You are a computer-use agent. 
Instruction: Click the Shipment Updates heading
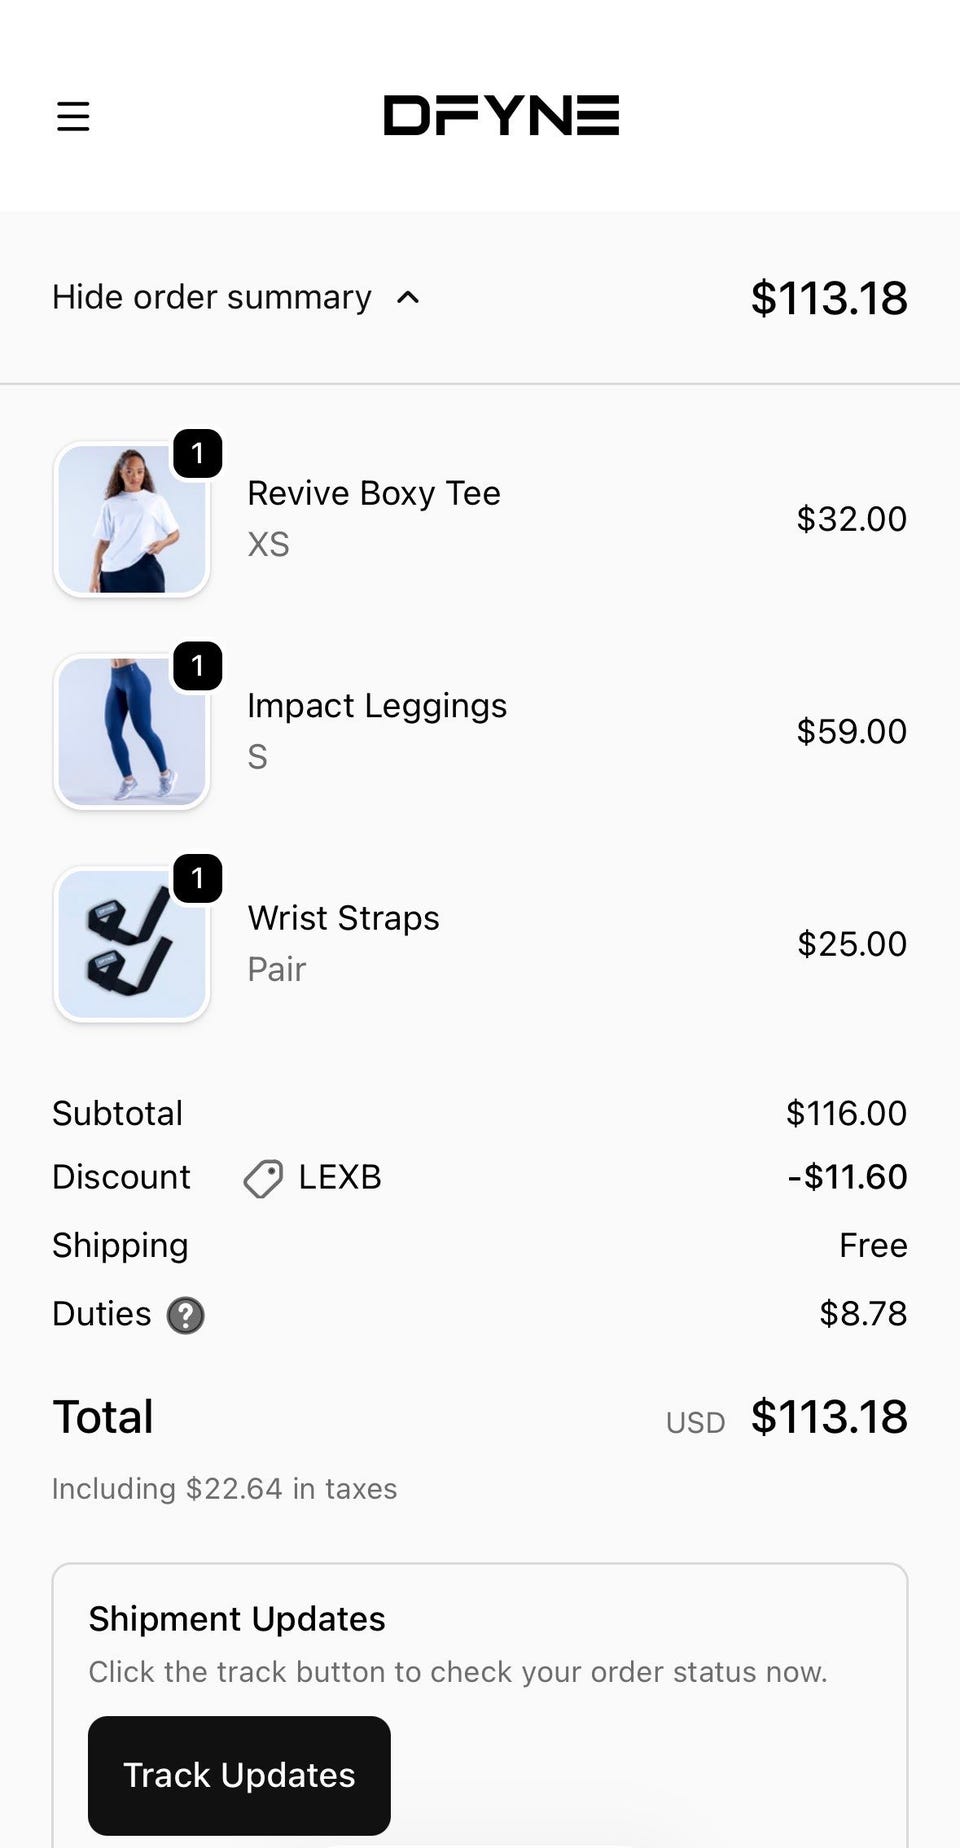point(237,1619)
